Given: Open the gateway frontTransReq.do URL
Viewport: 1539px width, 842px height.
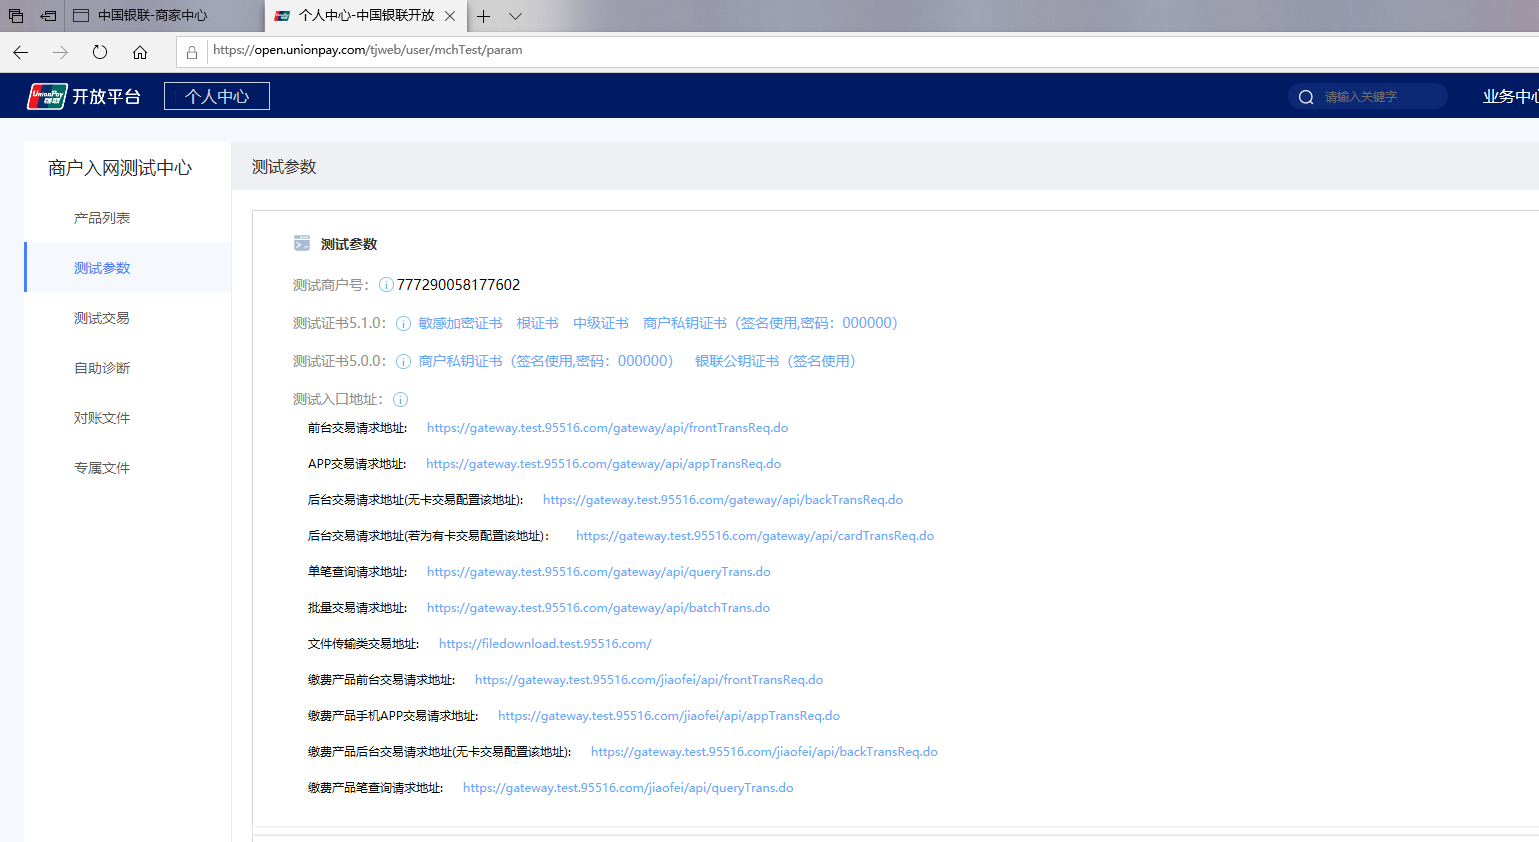Looking at the screenshot, I should point(607,428).
